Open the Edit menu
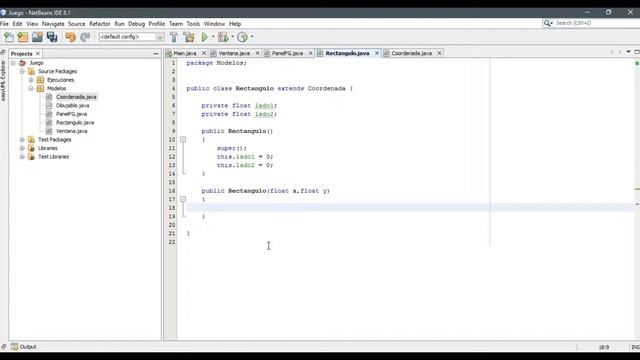Screen dimensions: 640x360 click(17, 24)
